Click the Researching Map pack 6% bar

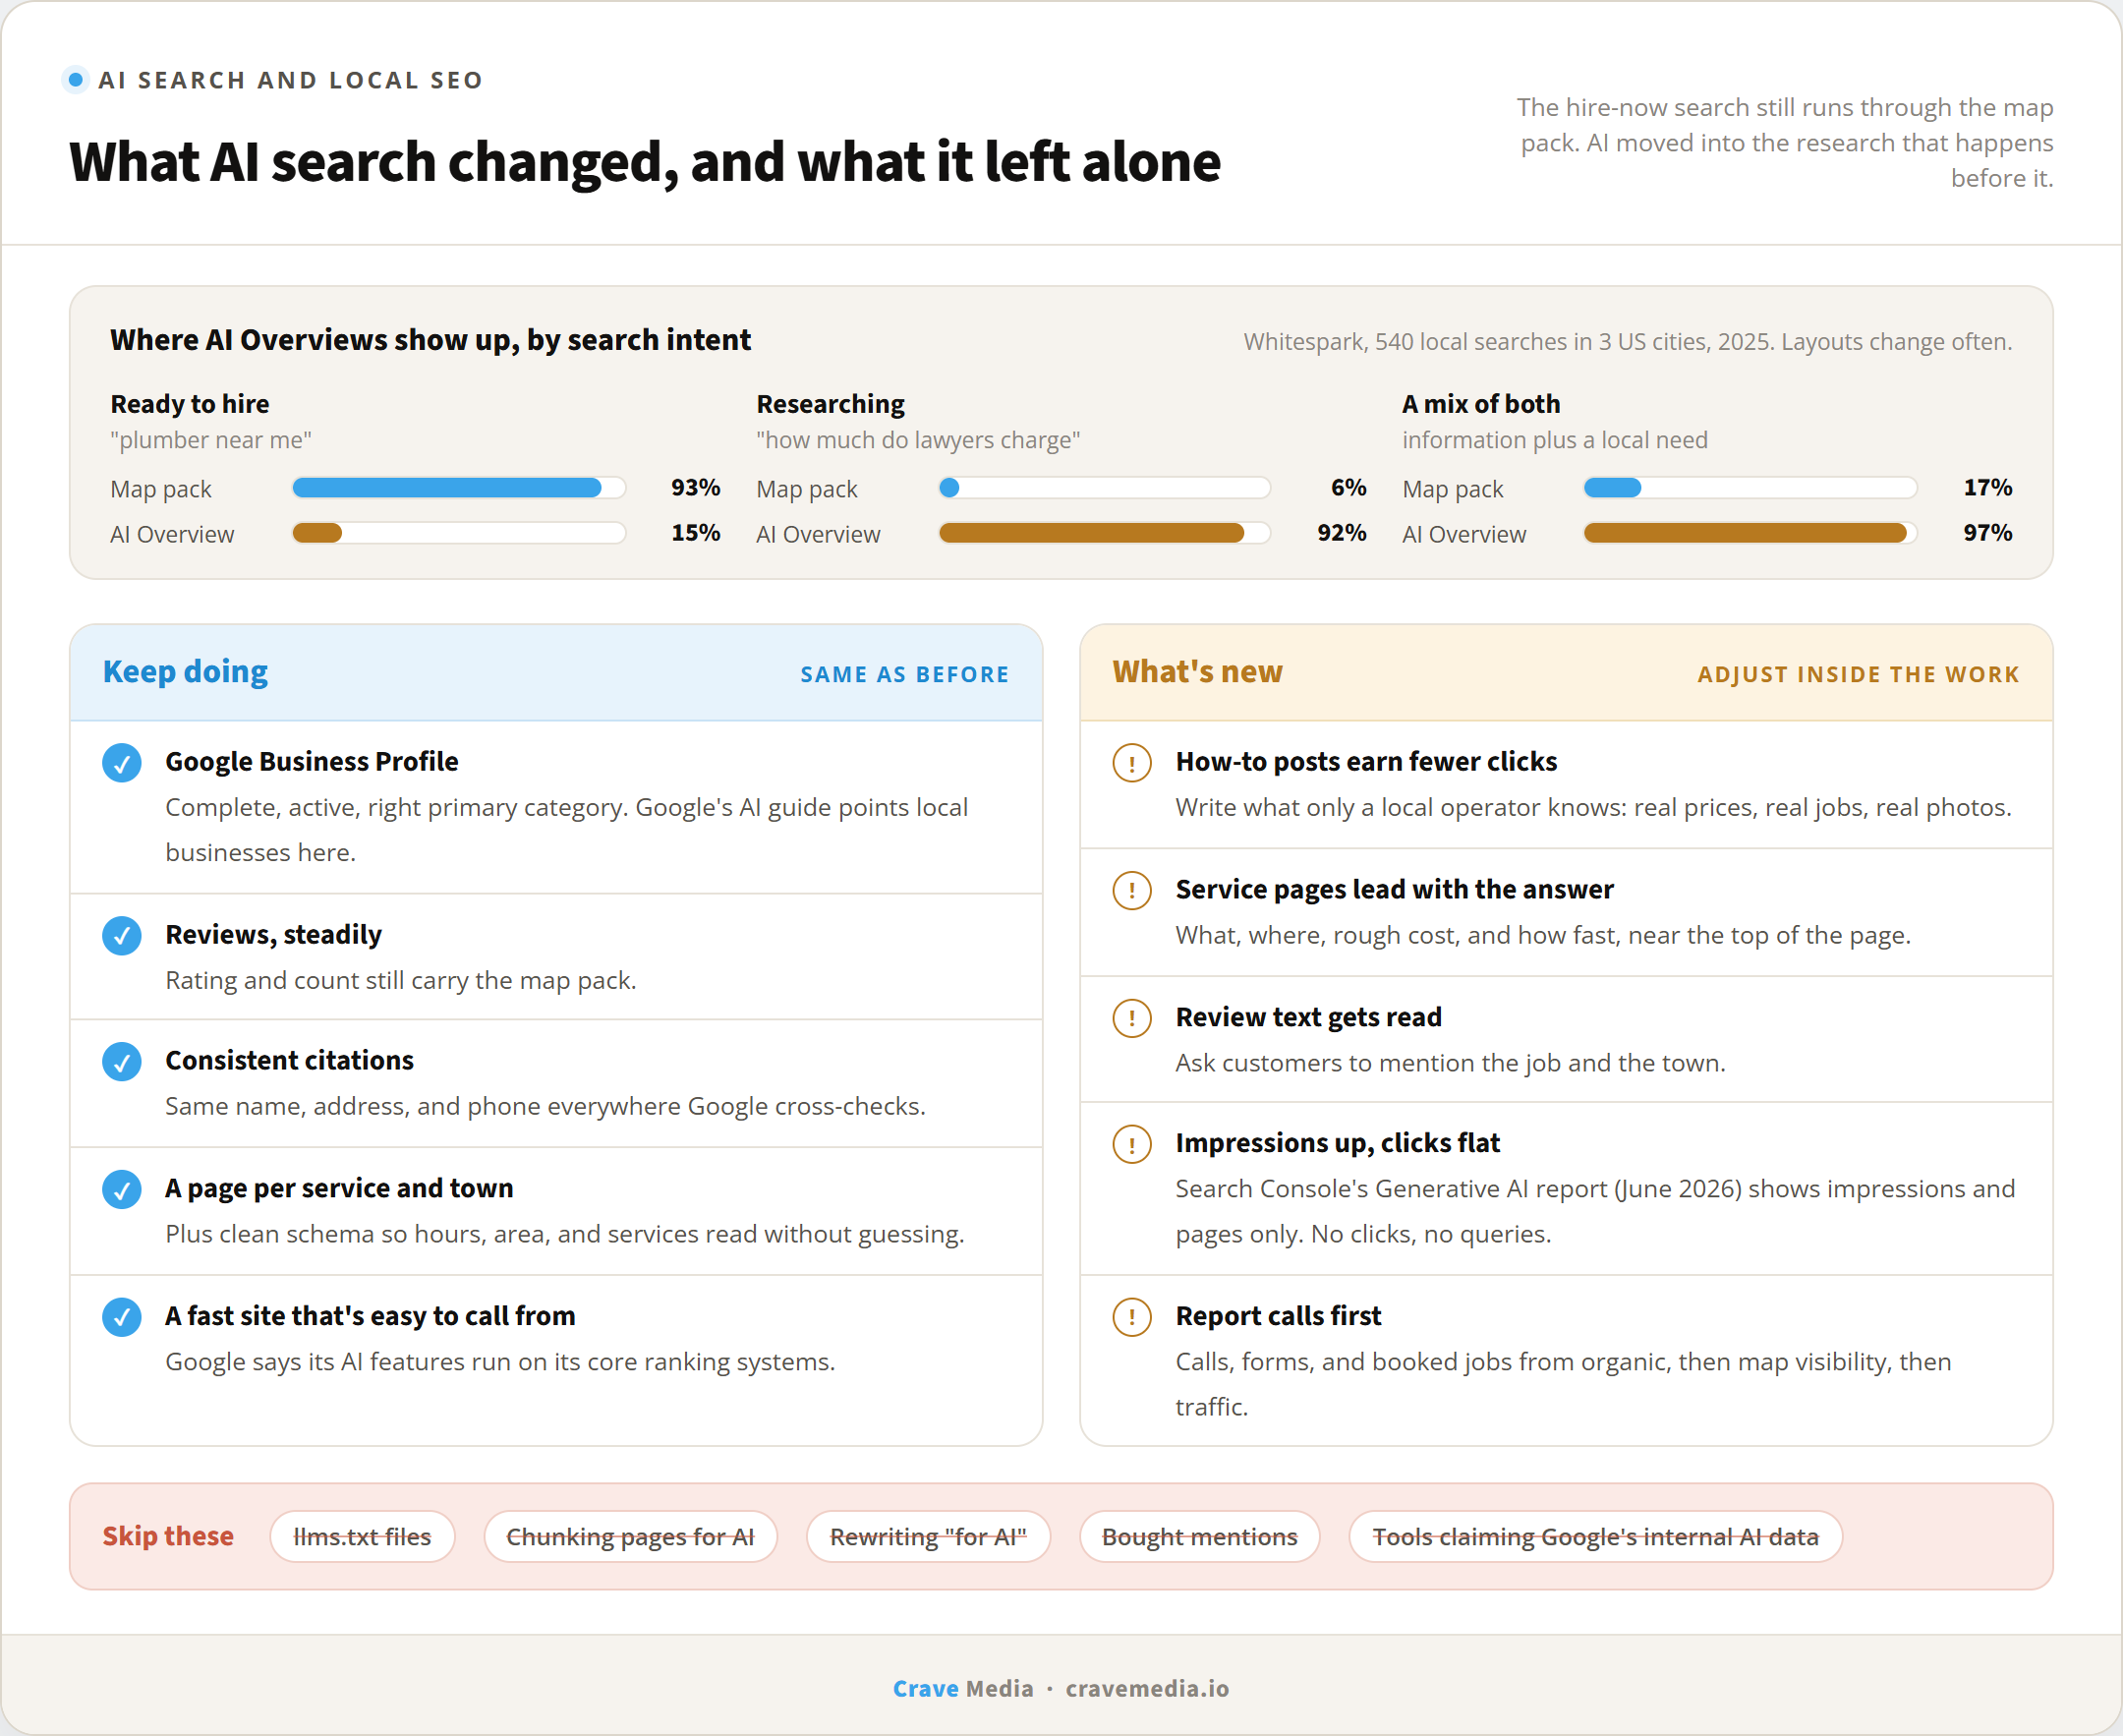click(1104, 488)
